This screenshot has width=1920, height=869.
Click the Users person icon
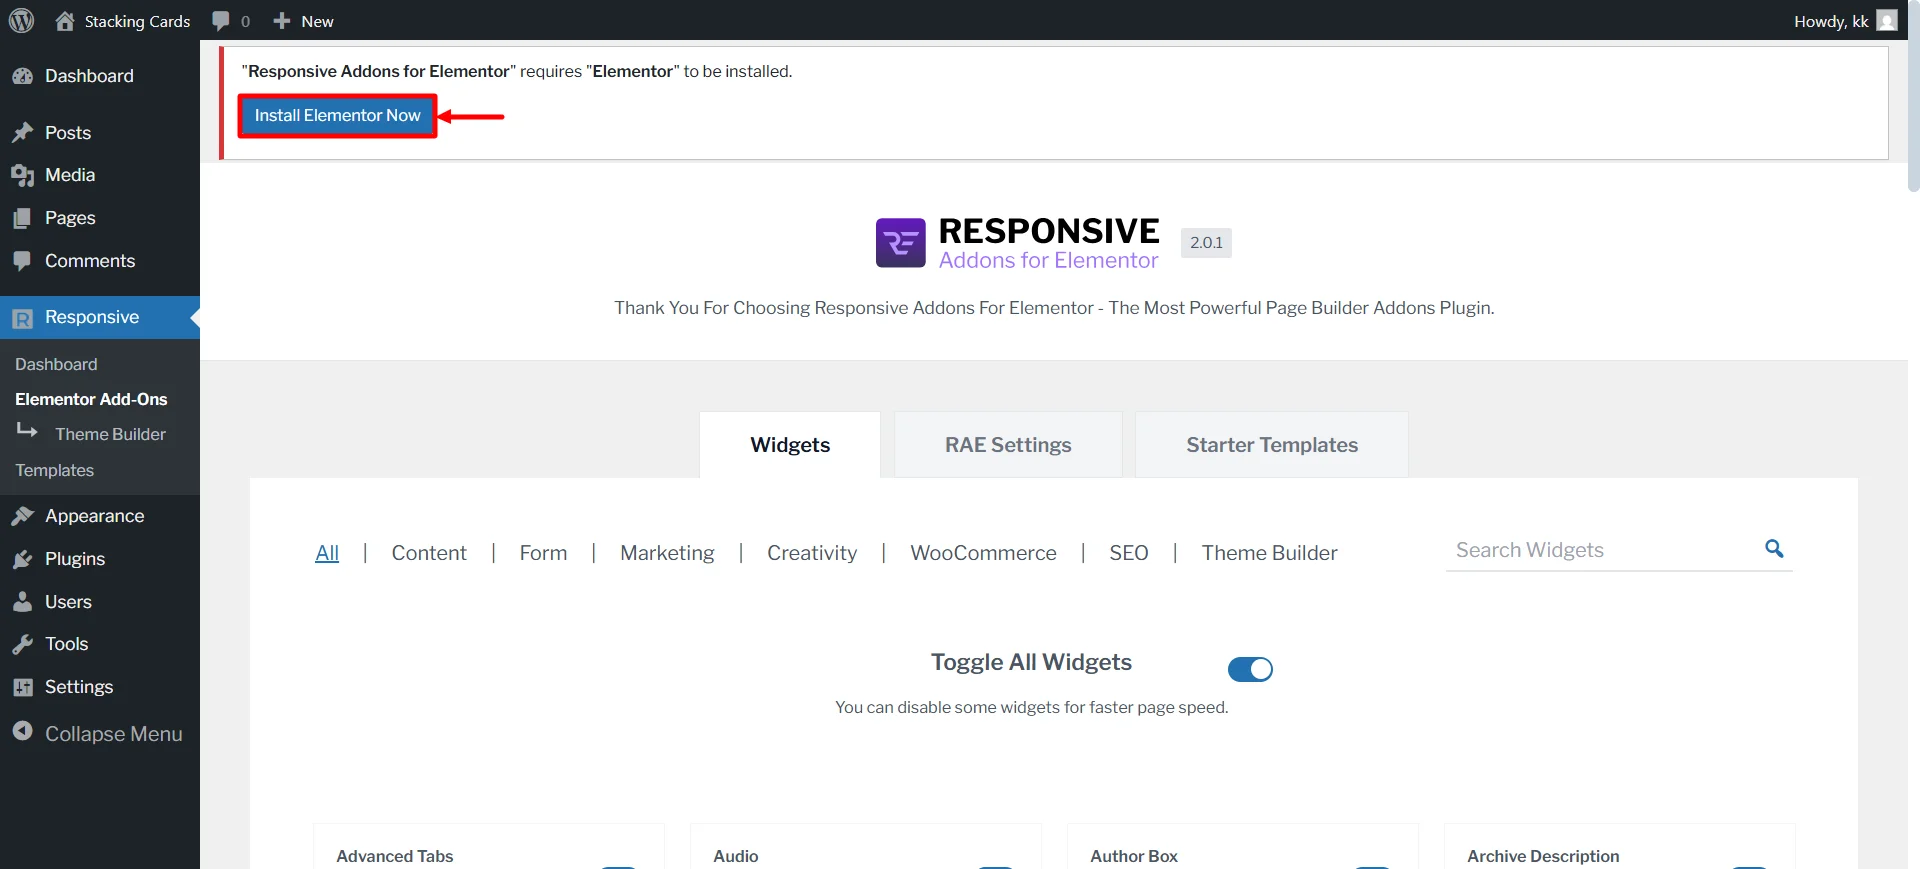tap(22, 602)
